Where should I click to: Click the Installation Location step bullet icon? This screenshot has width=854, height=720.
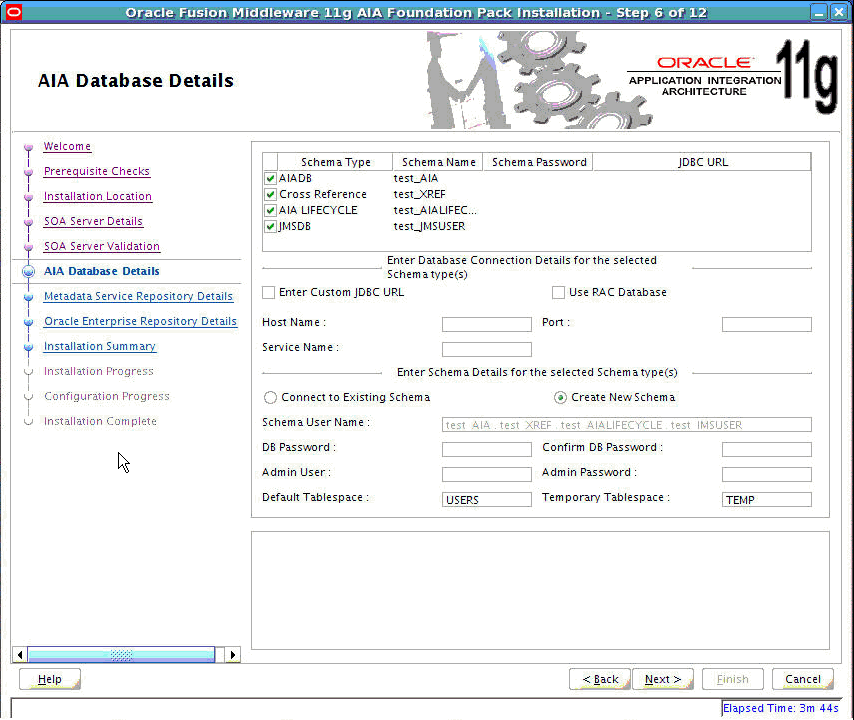pos(28,197)
